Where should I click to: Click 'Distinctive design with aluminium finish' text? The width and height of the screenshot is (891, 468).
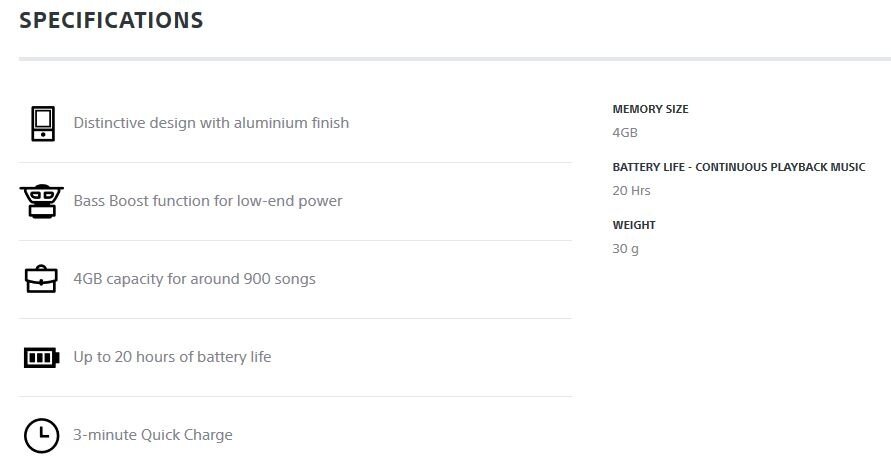click(x=211, y=123)
